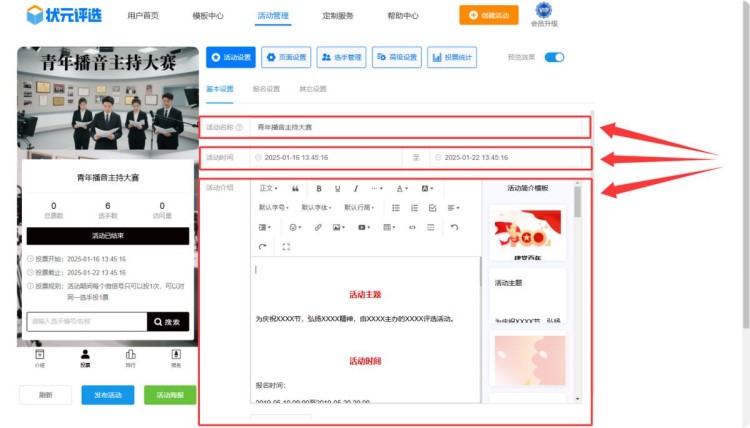Click the redo arrow icon
750x428 pixels.
(x=262, y=246)
